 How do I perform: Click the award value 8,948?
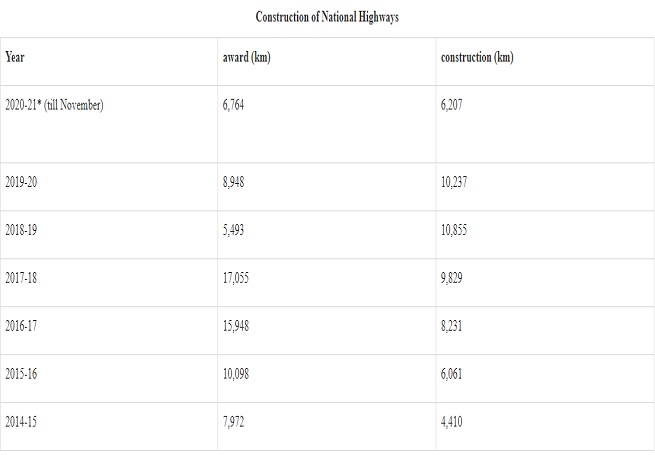234,182
